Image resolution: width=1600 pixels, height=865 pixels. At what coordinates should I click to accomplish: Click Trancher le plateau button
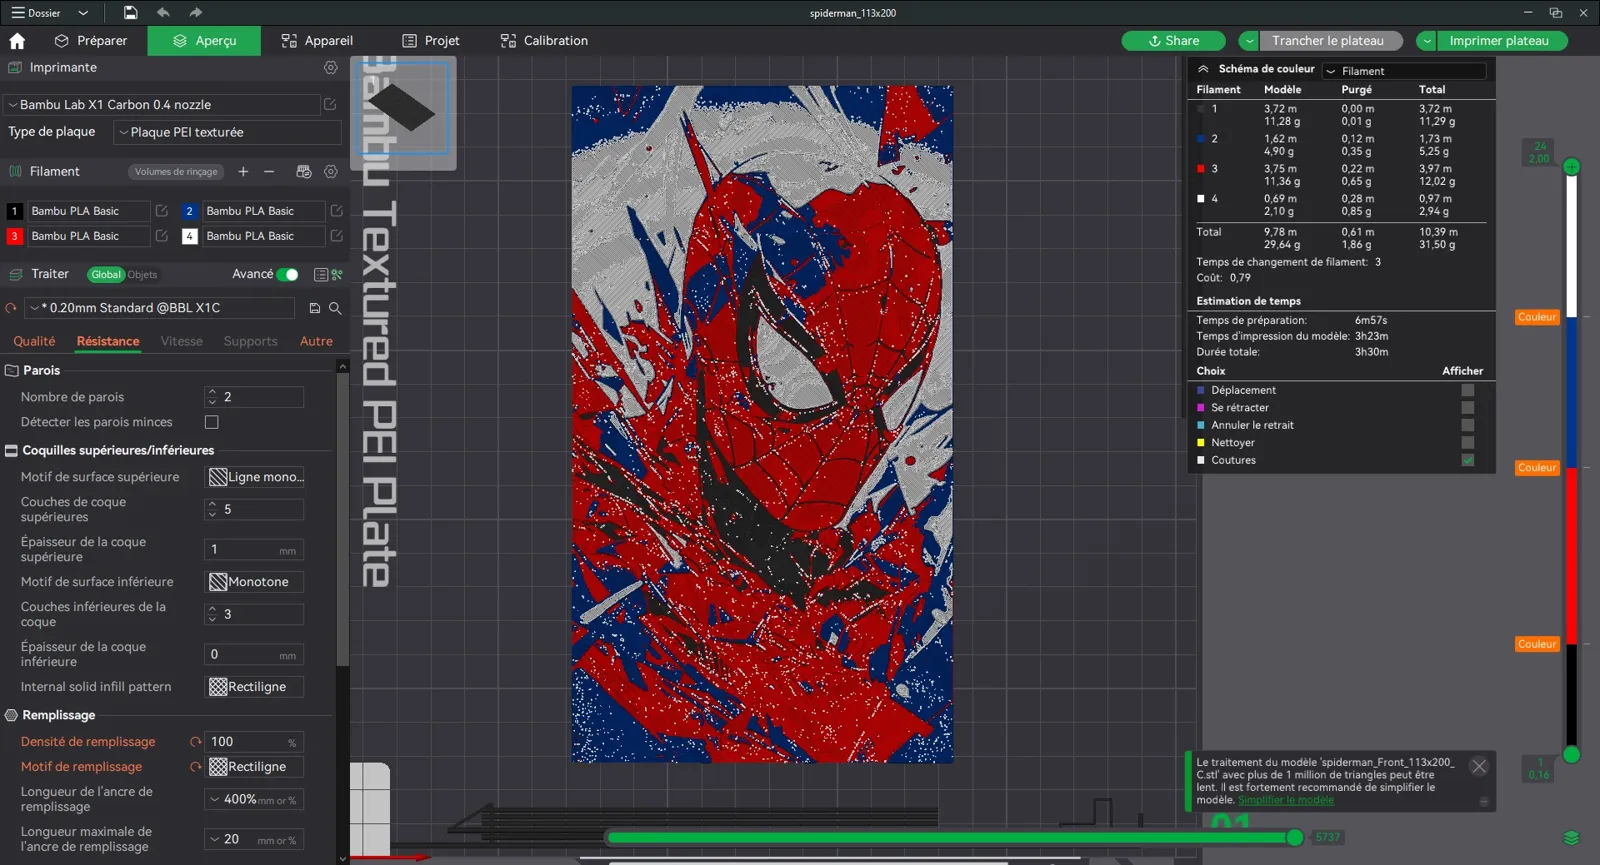pos(1329,41)
